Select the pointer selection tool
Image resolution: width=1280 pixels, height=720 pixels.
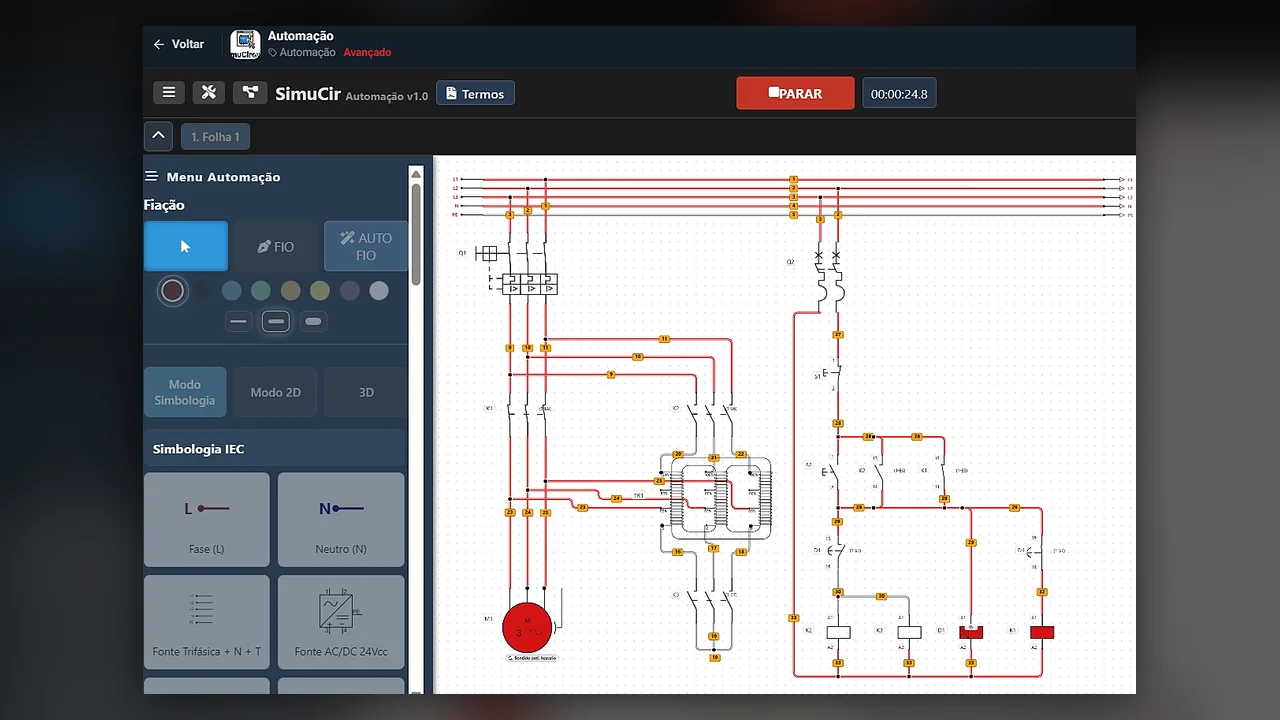(x=185, y=246)
